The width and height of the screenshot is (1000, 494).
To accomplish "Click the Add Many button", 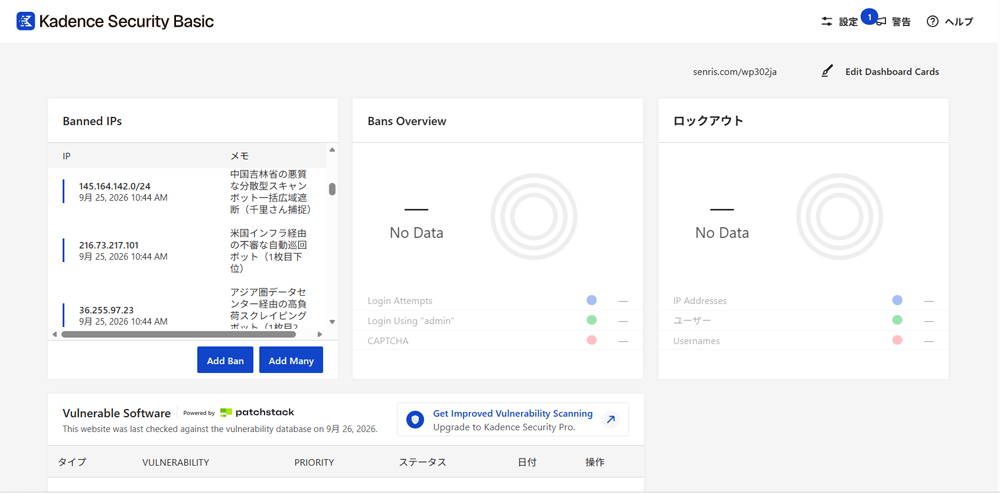I will click(291, 360).
